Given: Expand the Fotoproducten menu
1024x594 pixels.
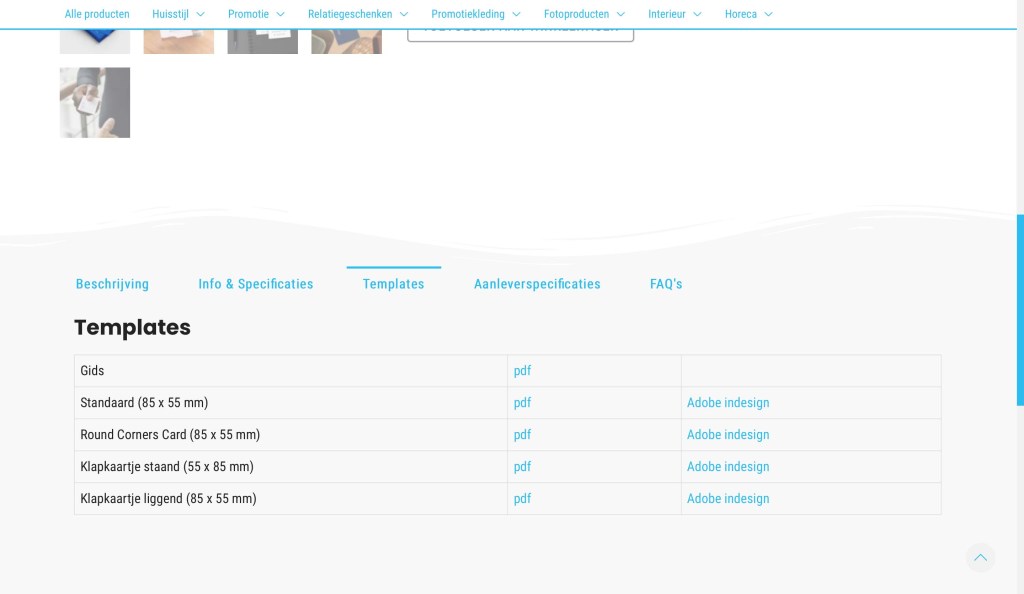Looking at the screenshot, I should click(584, 14).
